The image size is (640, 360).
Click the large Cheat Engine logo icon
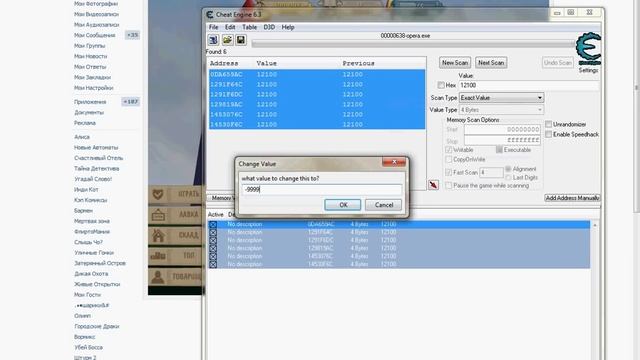coord(588,48)
